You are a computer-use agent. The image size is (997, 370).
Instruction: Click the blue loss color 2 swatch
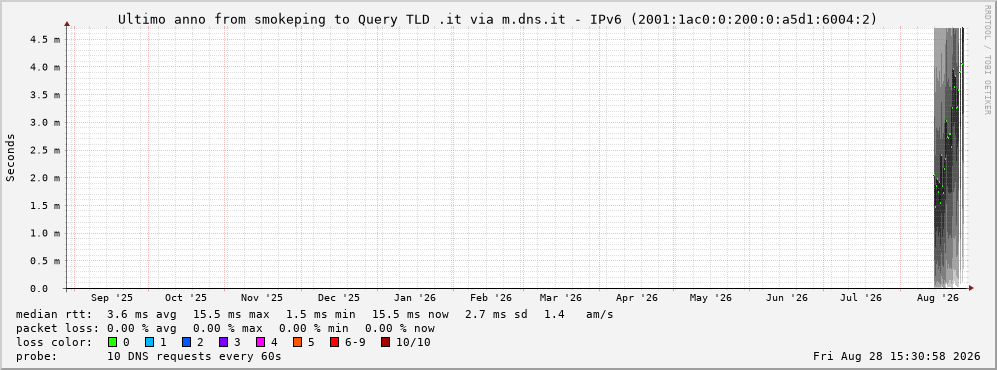click(186, 343)
